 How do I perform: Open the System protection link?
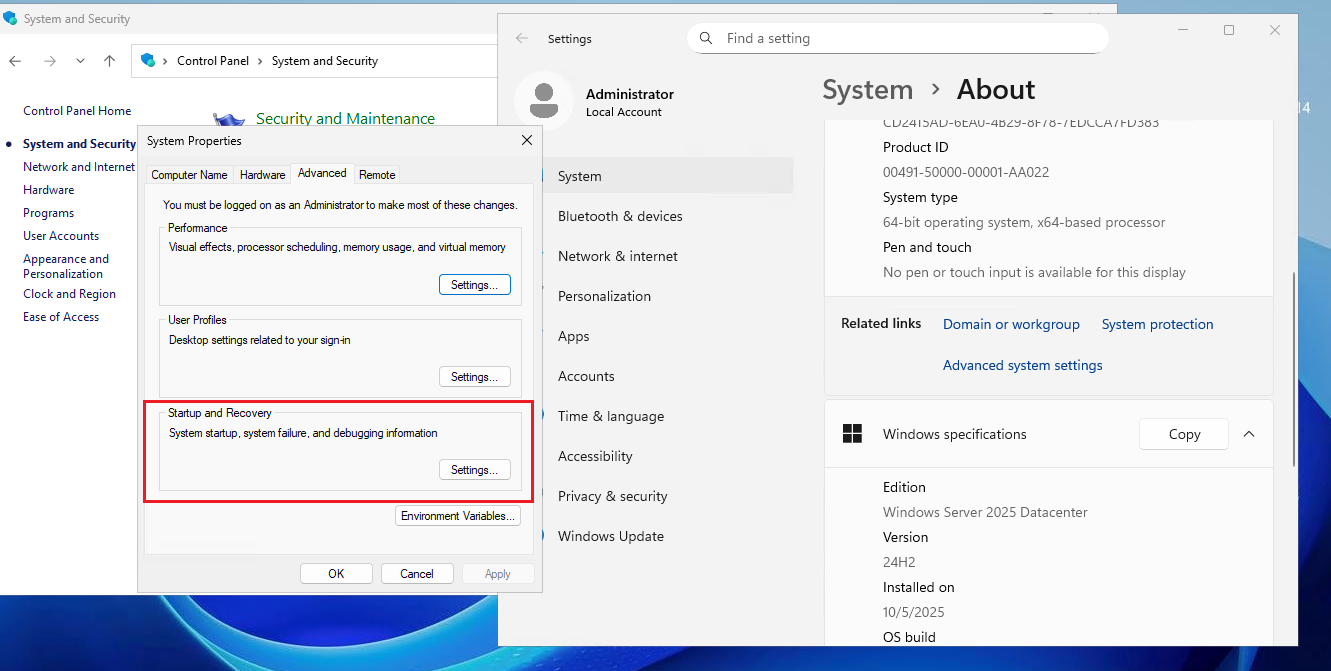1157,324
